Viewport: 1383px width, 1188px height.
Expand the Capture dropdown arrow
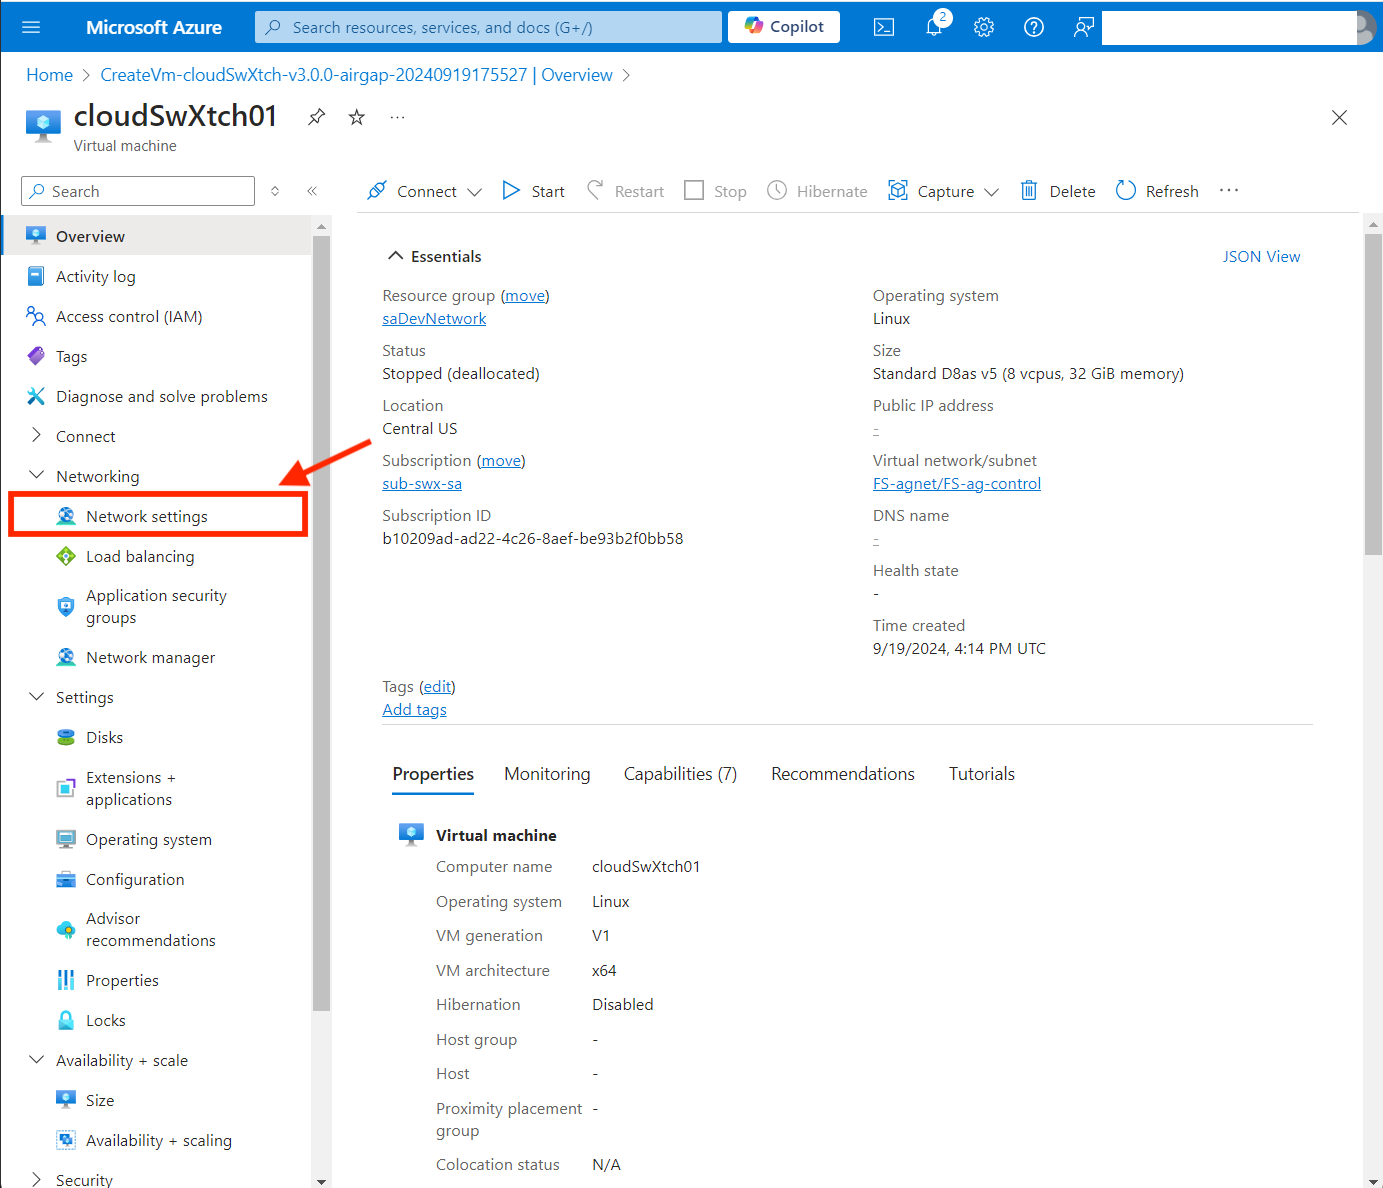click(x=991, y=191)
